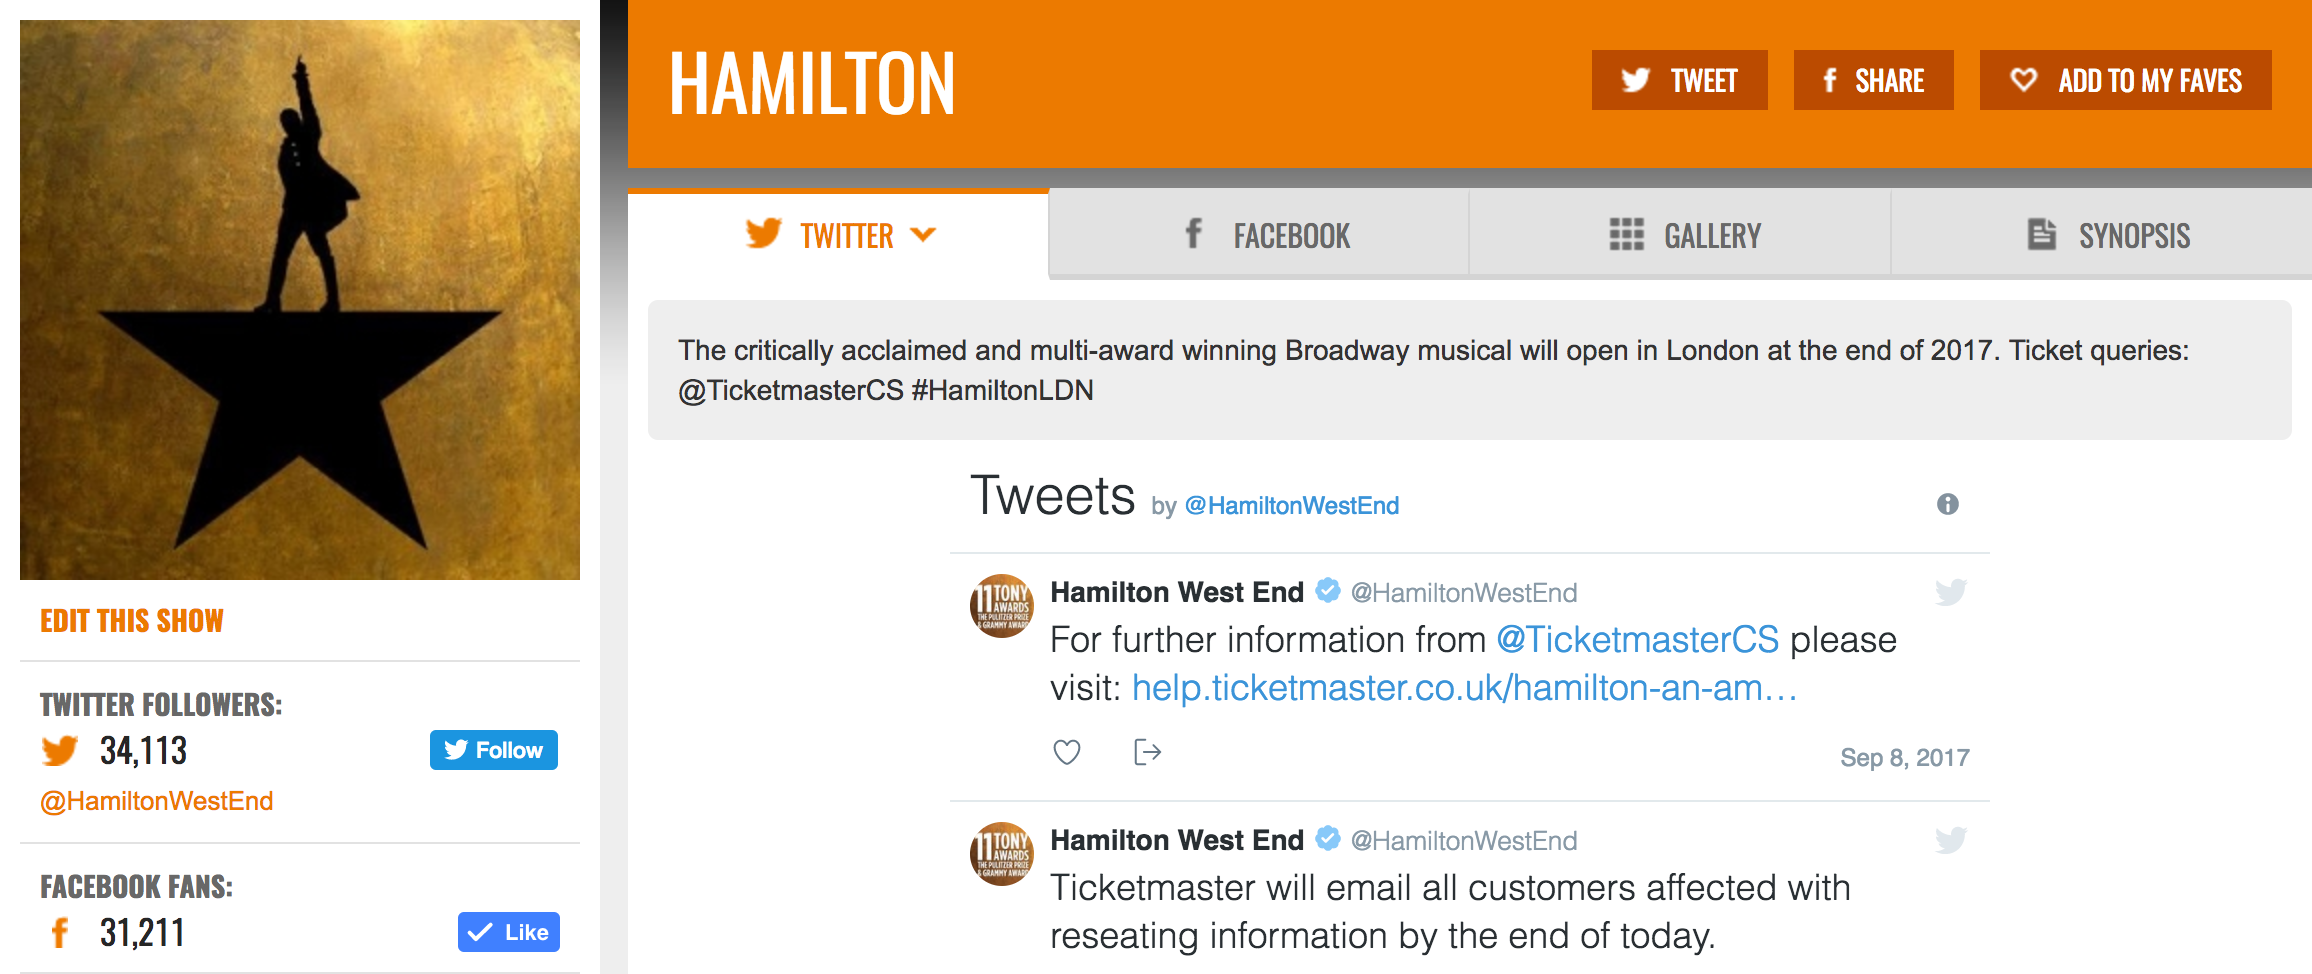The height and width of the screenshot is (974, 2312).
Task: Click the Facebook Share button
Action: coord(1874,80)
